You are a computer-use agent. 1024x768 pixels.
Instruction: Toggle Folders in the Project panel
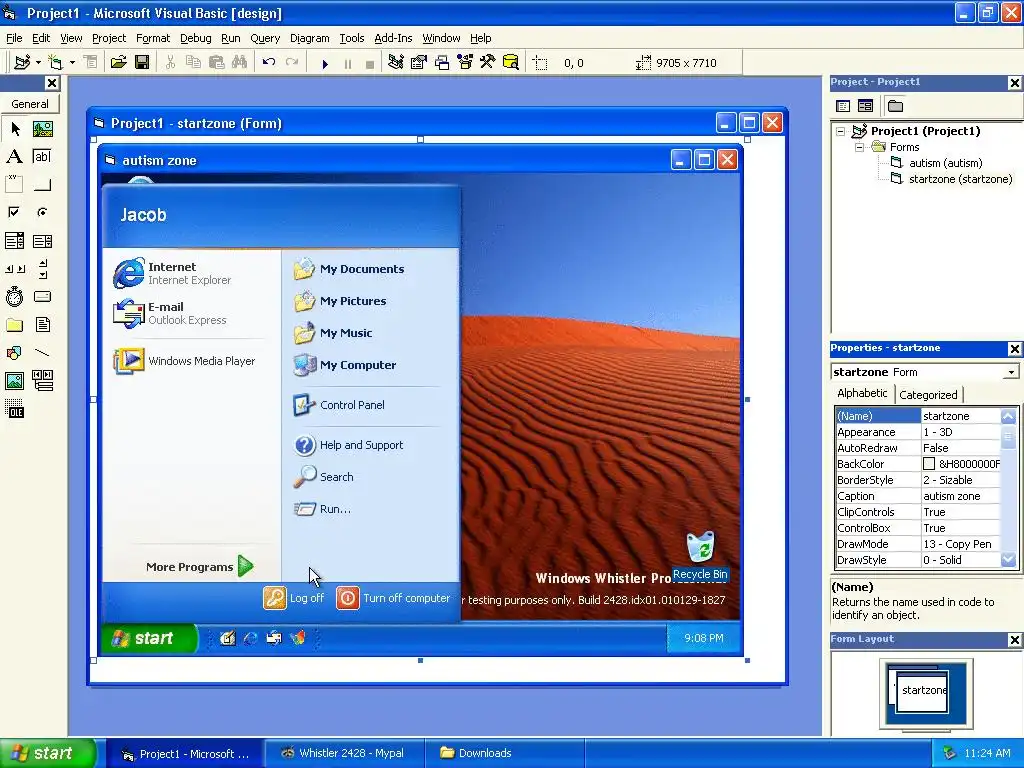coord(895,106)
